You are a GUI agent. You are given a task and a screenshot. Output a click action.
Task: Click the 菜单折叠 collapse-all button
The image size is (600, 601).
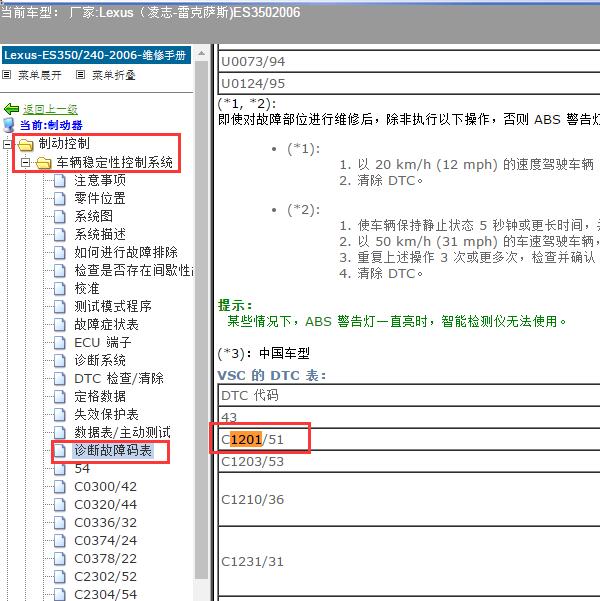coord(113,75)
